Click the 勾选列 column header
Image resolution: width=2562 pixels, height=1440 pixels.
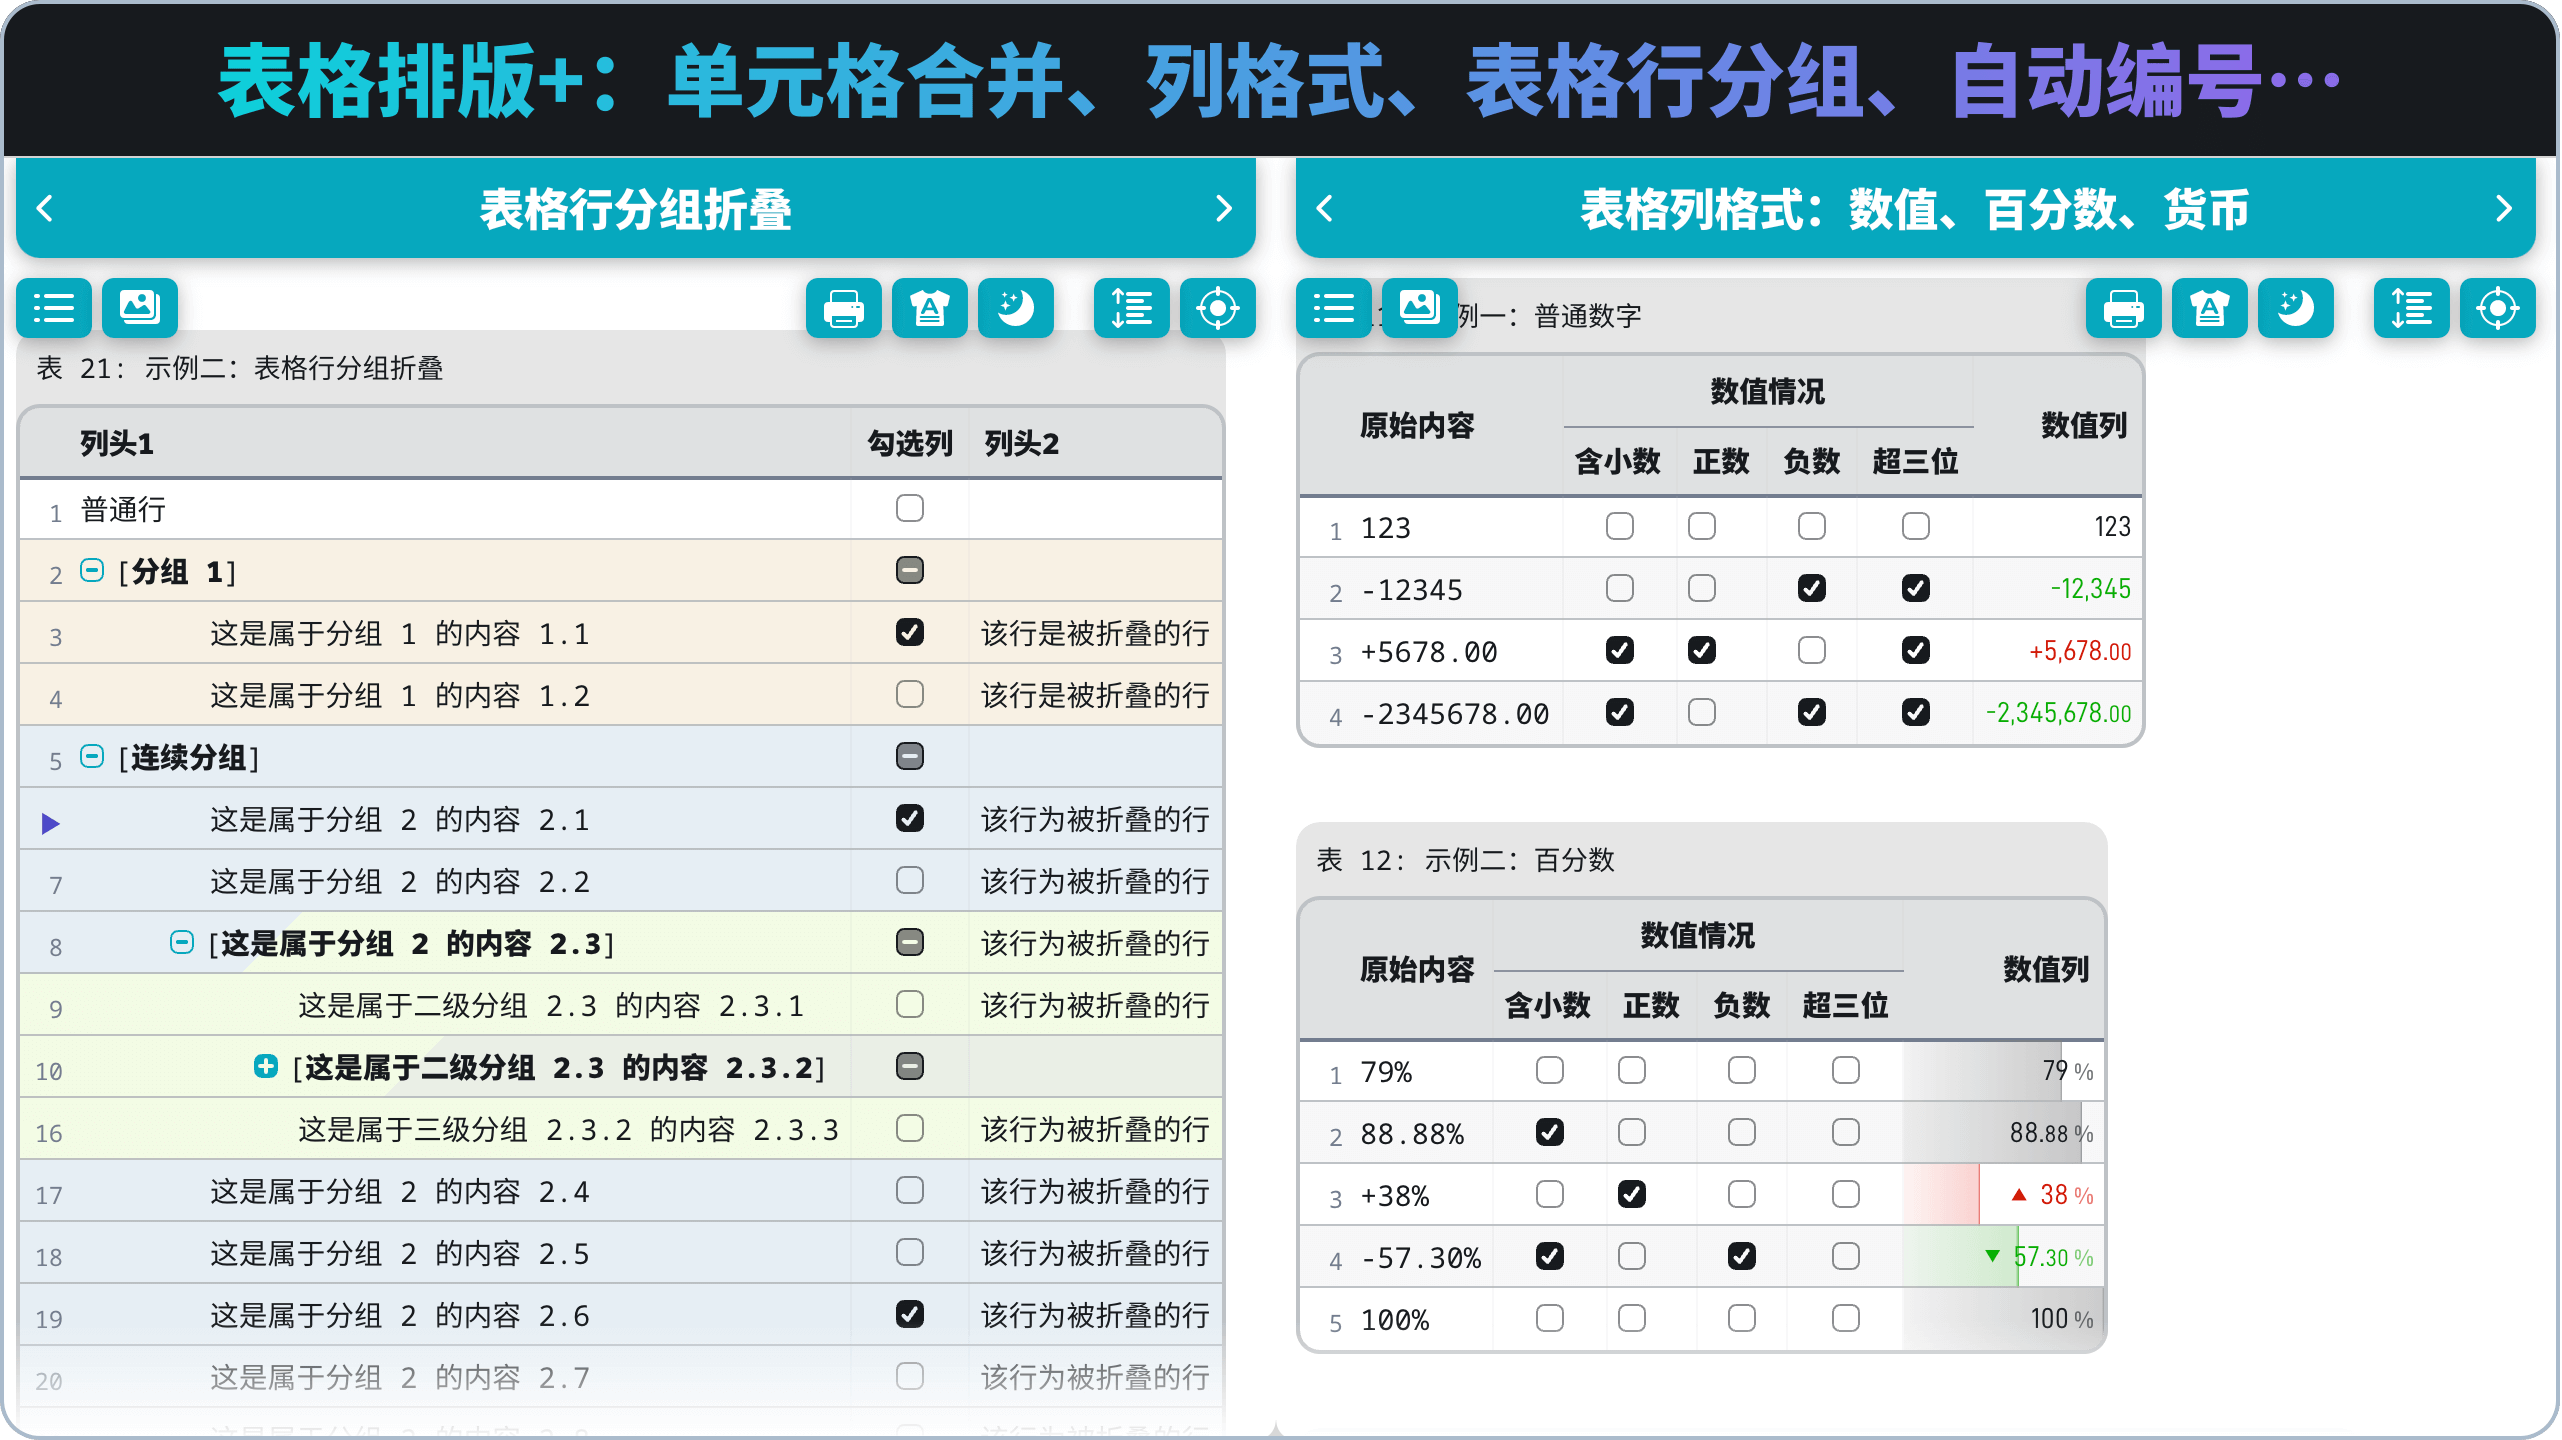pyautogui.click(x=910, y=443)
